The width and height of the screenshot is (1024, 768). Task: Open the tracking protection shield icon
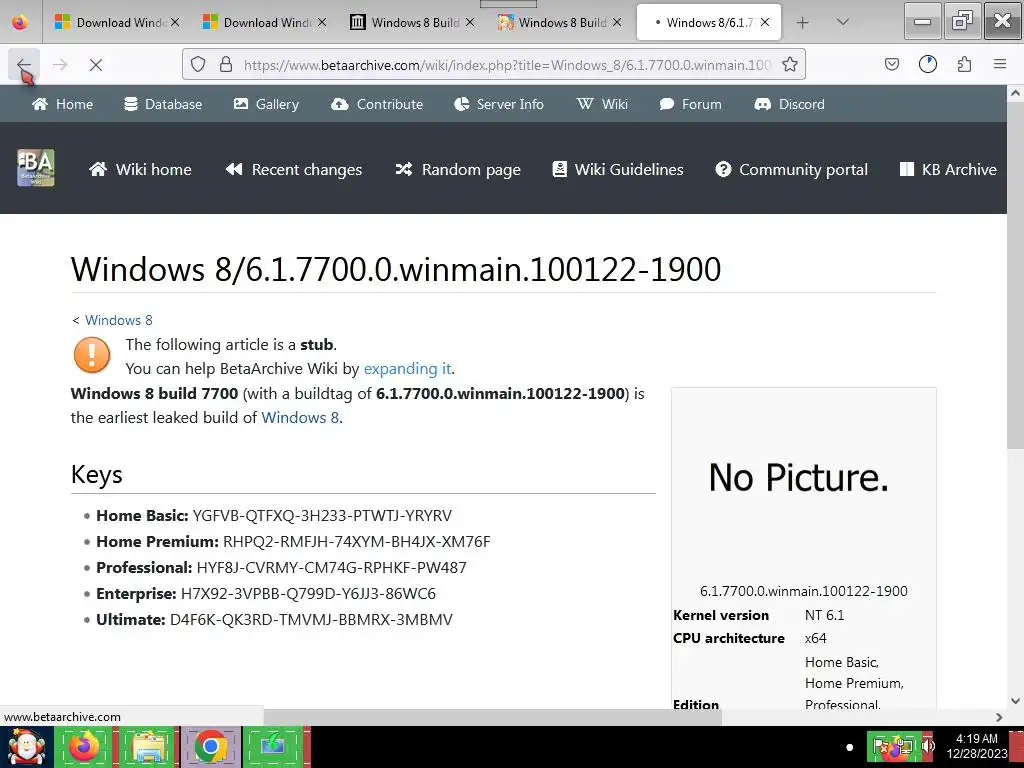click(x=198, y=65)
